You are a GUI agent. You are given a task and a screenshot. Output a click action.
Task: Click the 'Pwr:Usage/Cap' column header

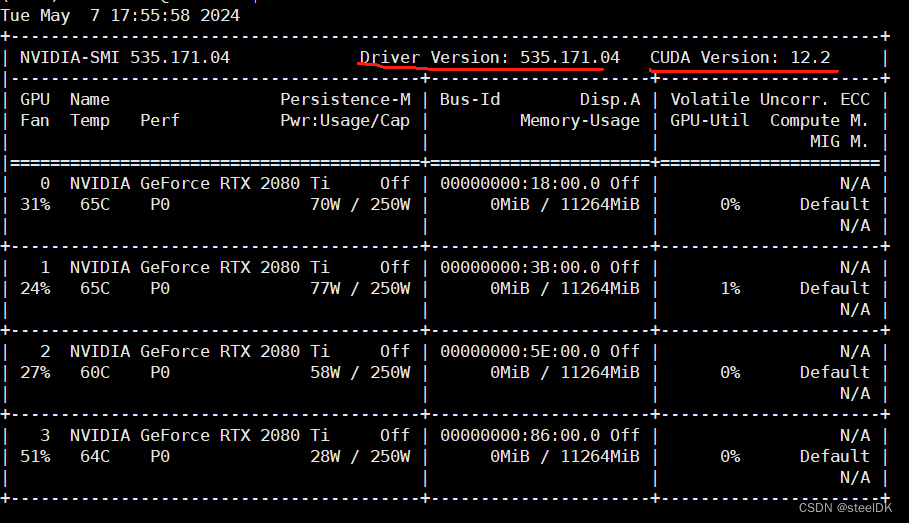pyautogui.click(x=346, y=121)
